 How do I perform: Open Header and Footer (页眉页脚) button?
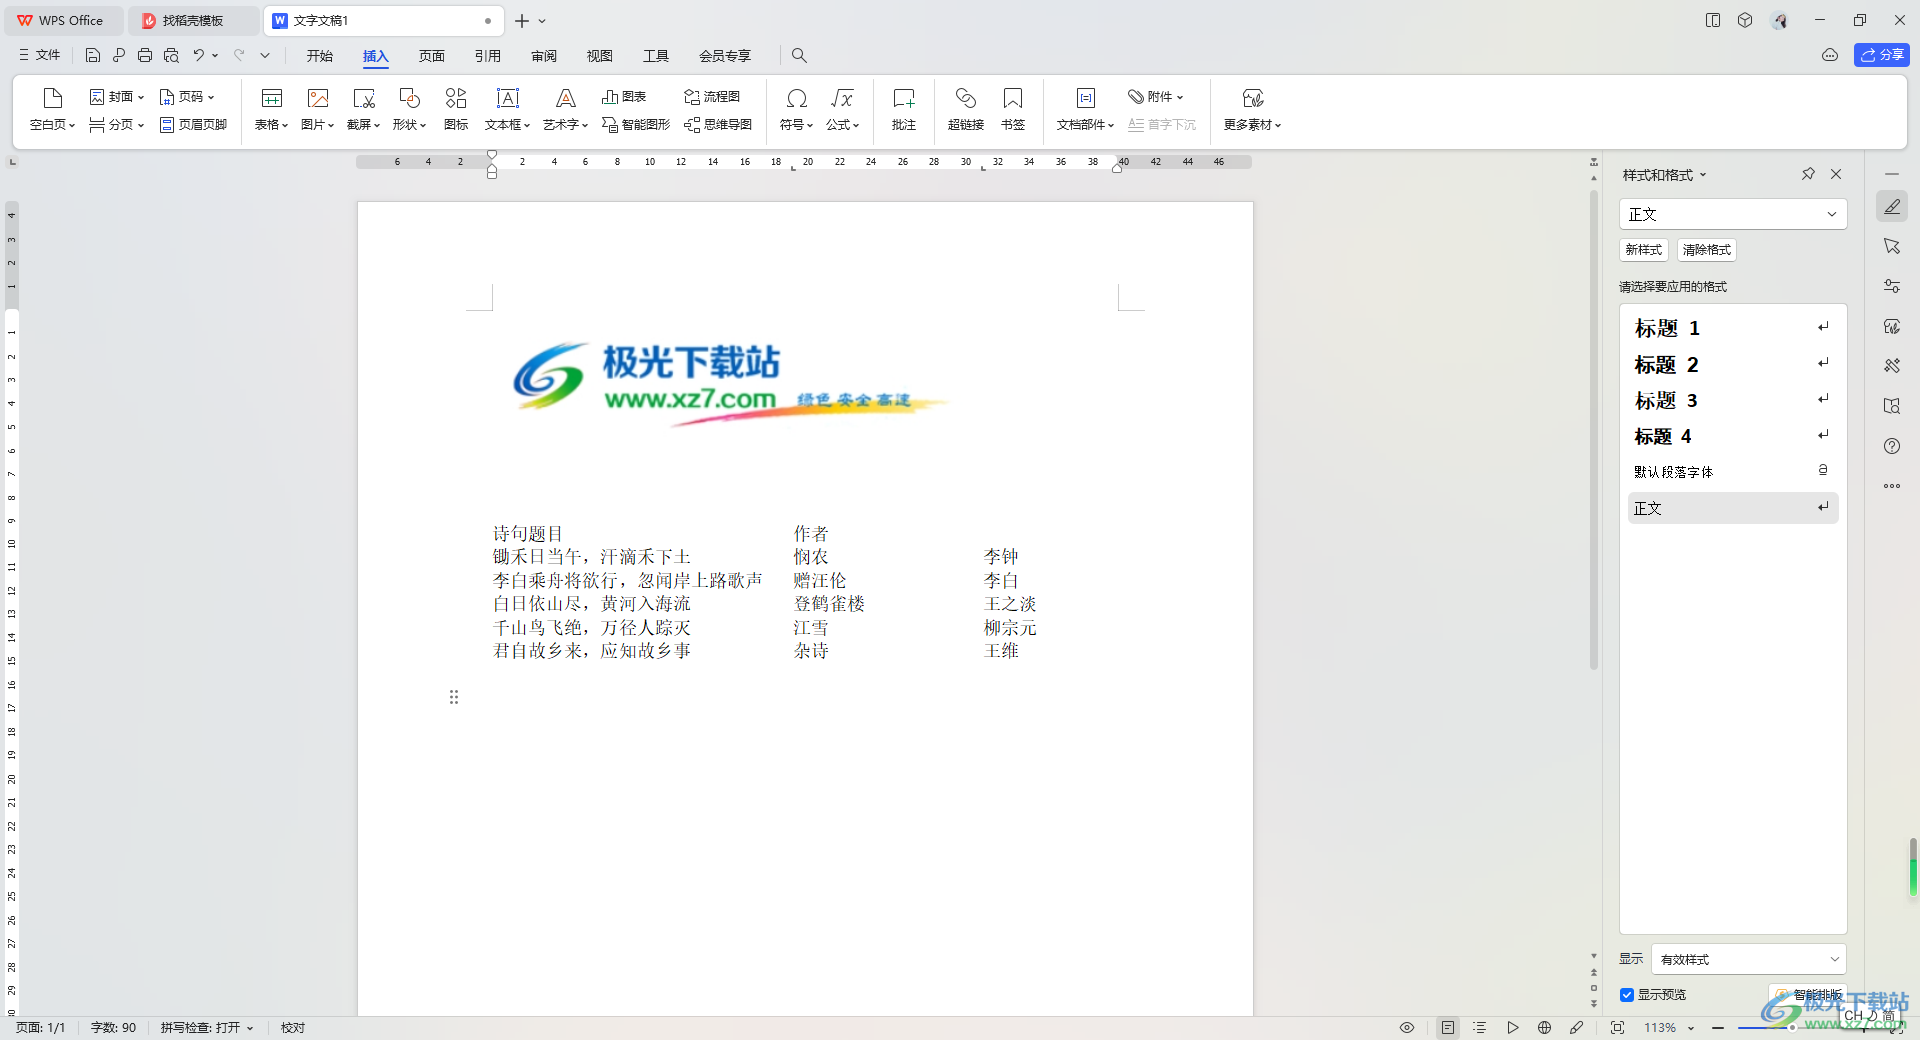tap(194, 125)
